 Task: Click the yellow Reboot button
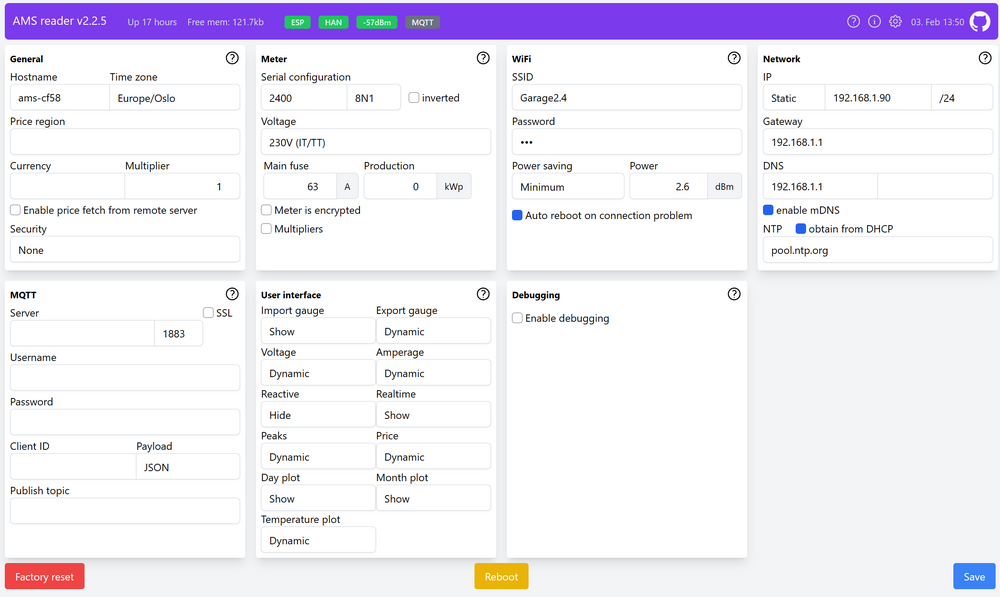501,577
